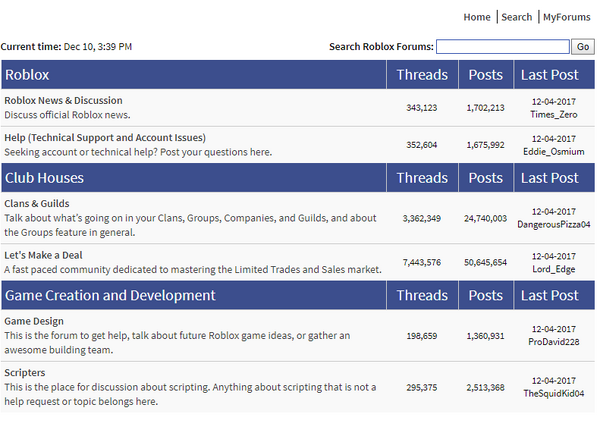The height and width of the screenshot is (436, 600).
Task: Open the Clans & Guilds forum
Action: (x=37, y=204)
